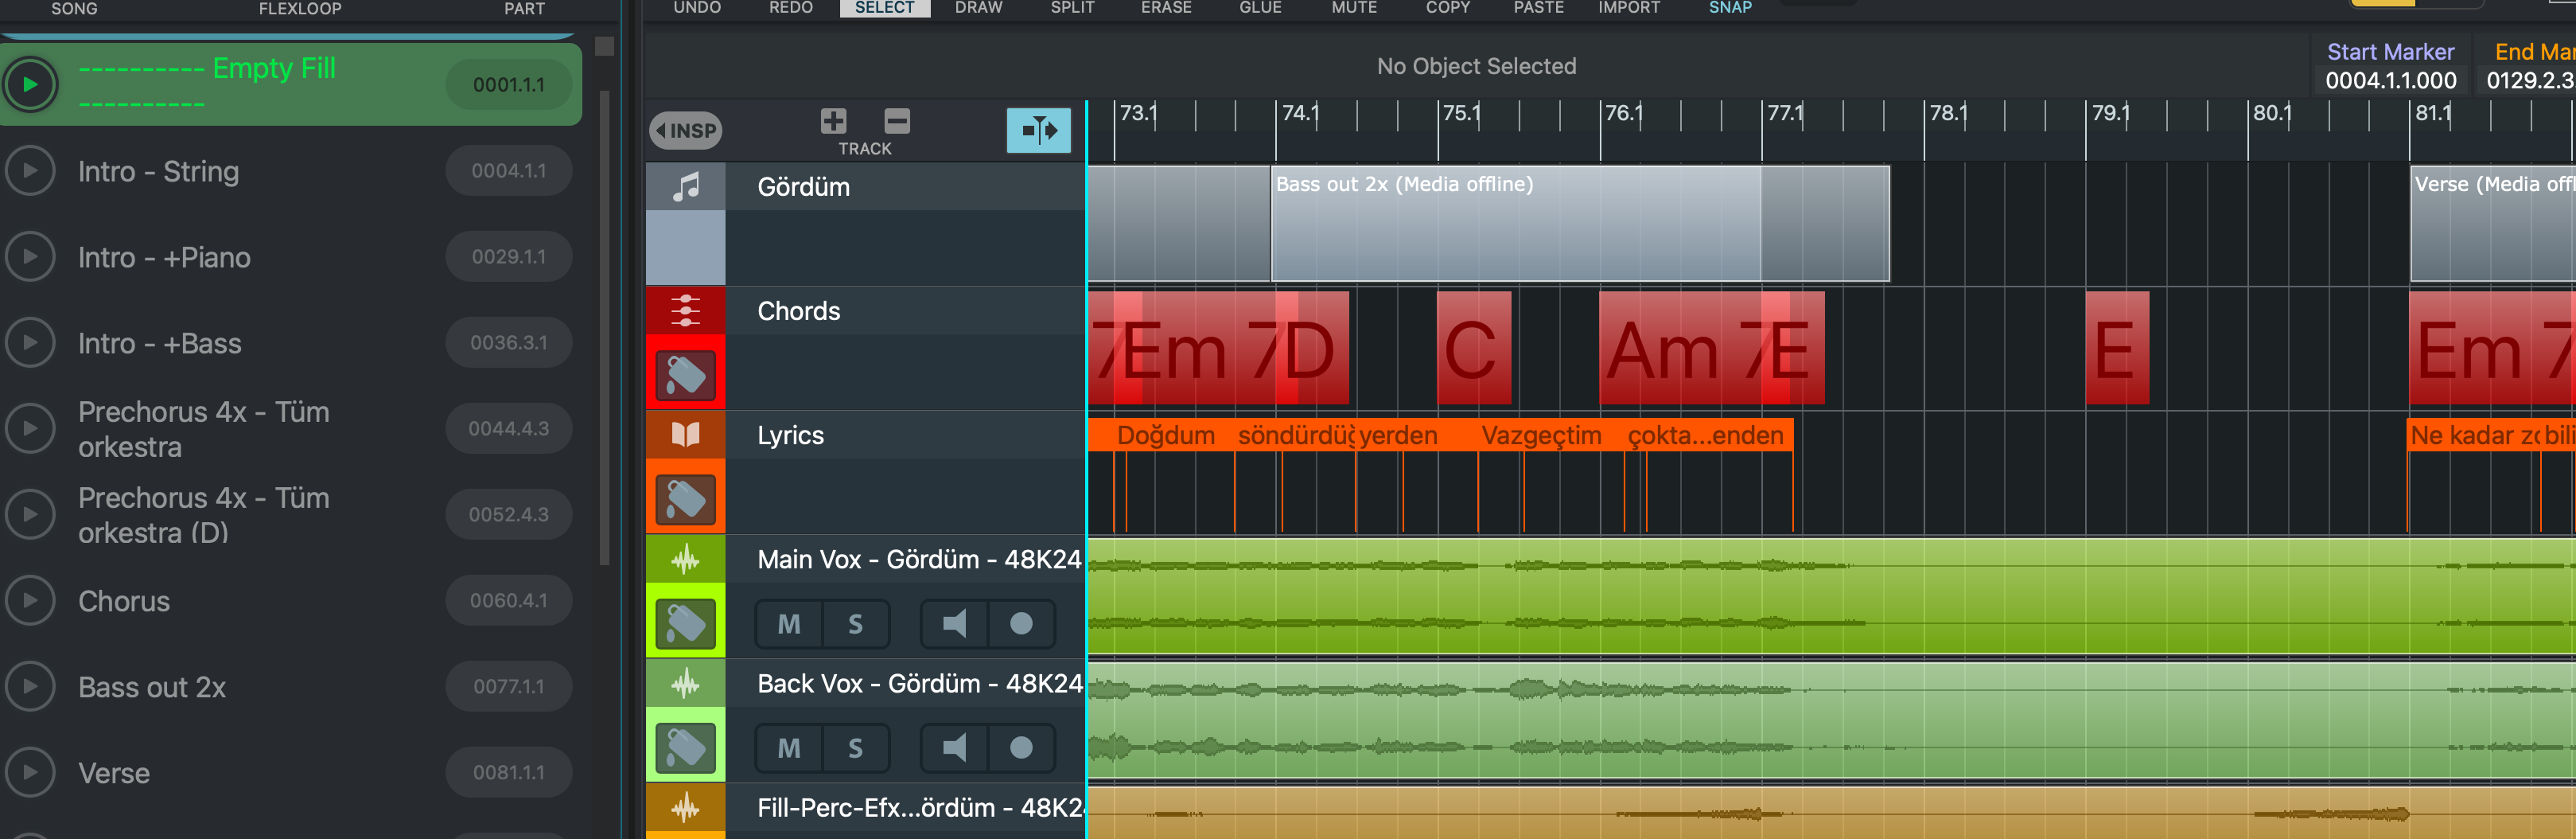Play the Intro - String part
The width and height of the screenshot is (2576, 839).
[30, 171]
